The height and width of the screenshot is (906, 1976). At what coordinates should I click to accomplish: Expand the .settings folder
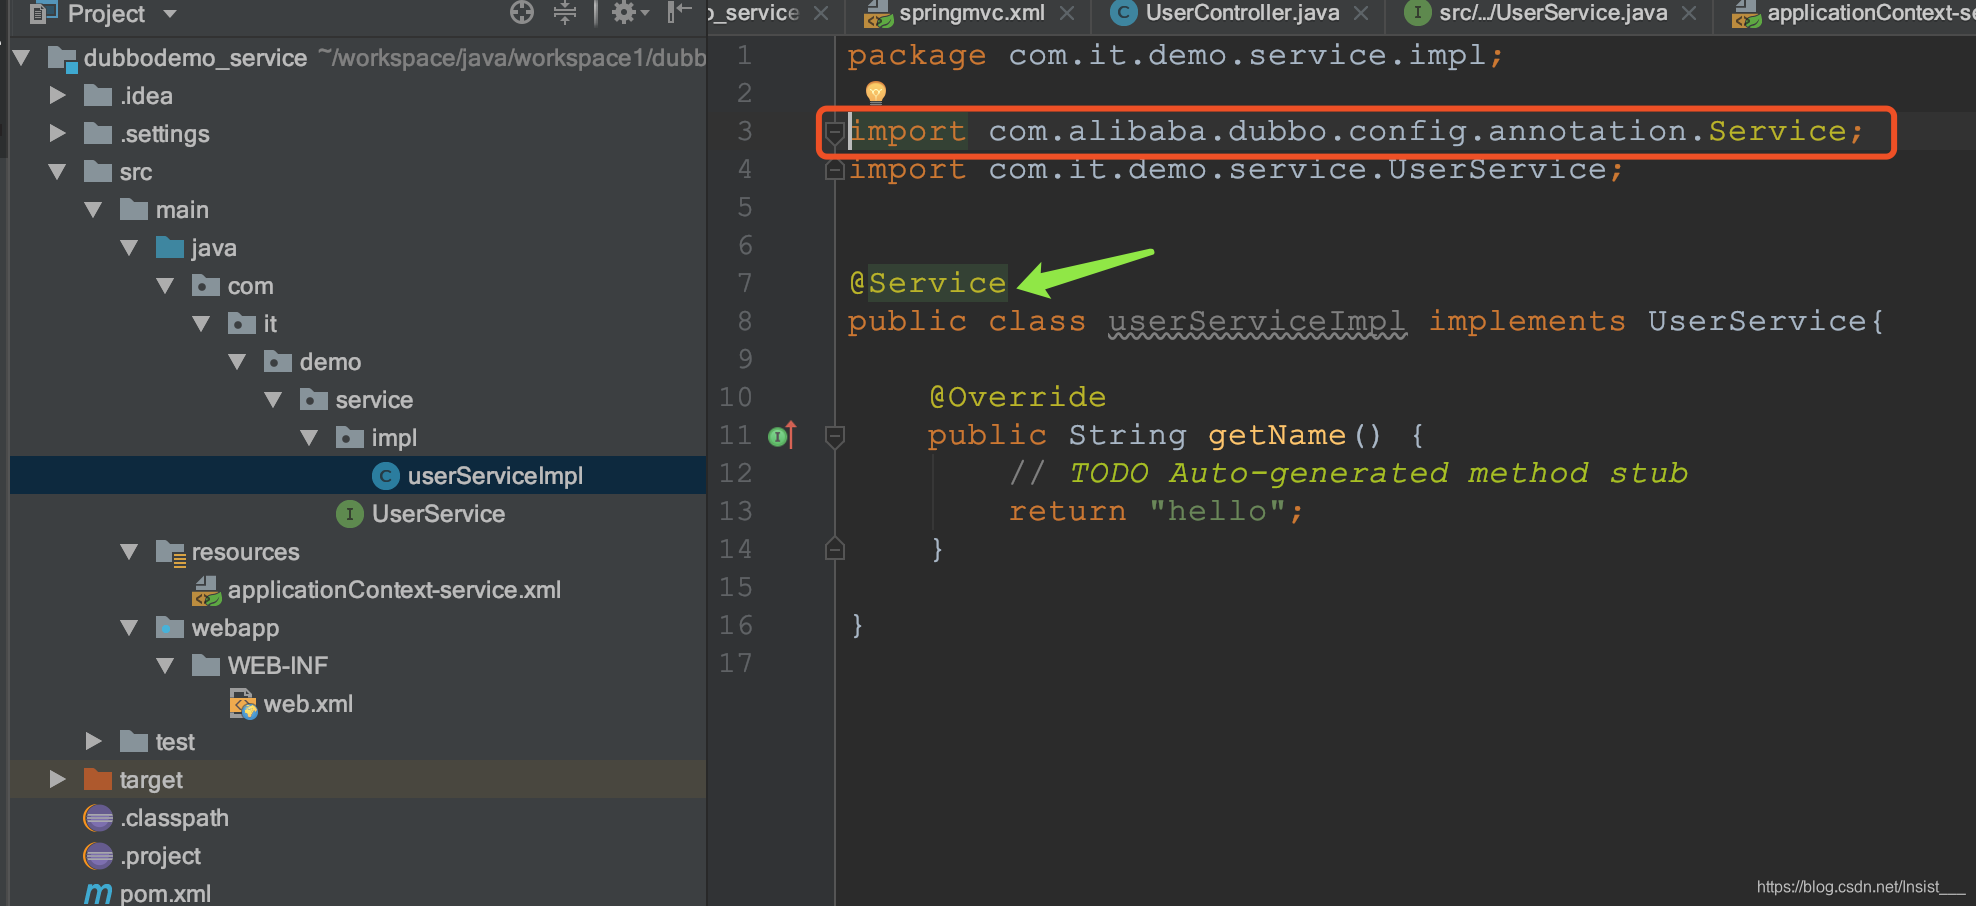tap(57, 133)
